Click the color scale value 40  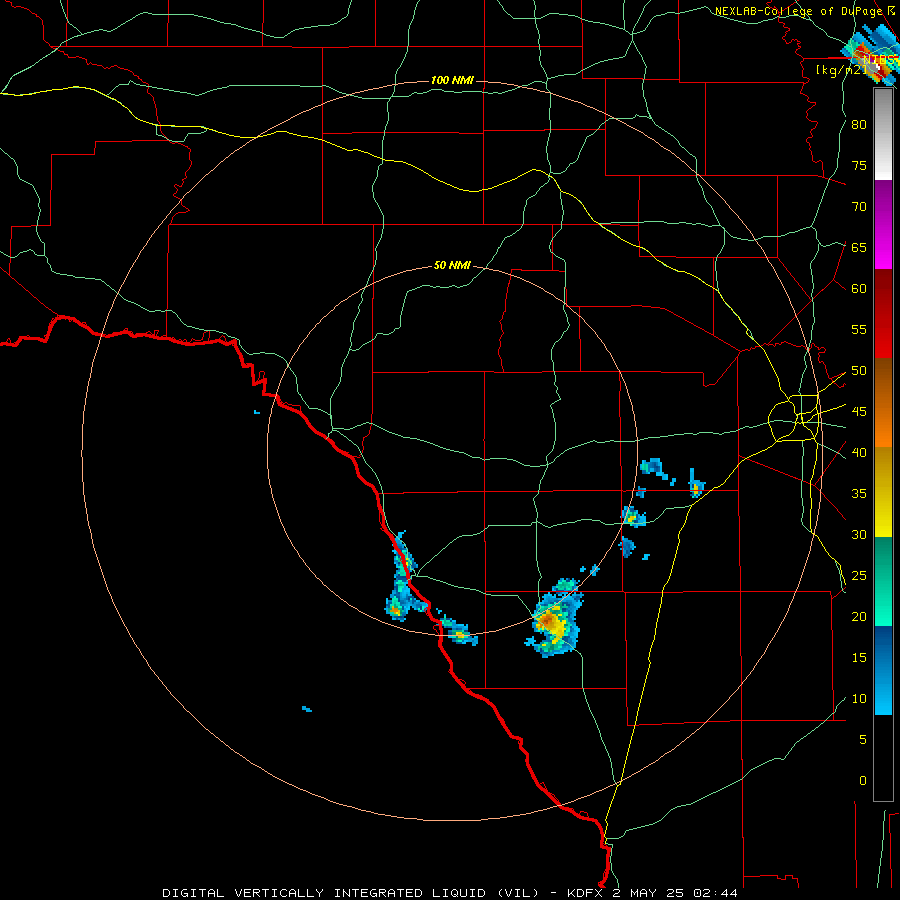[x=859, y=452]
